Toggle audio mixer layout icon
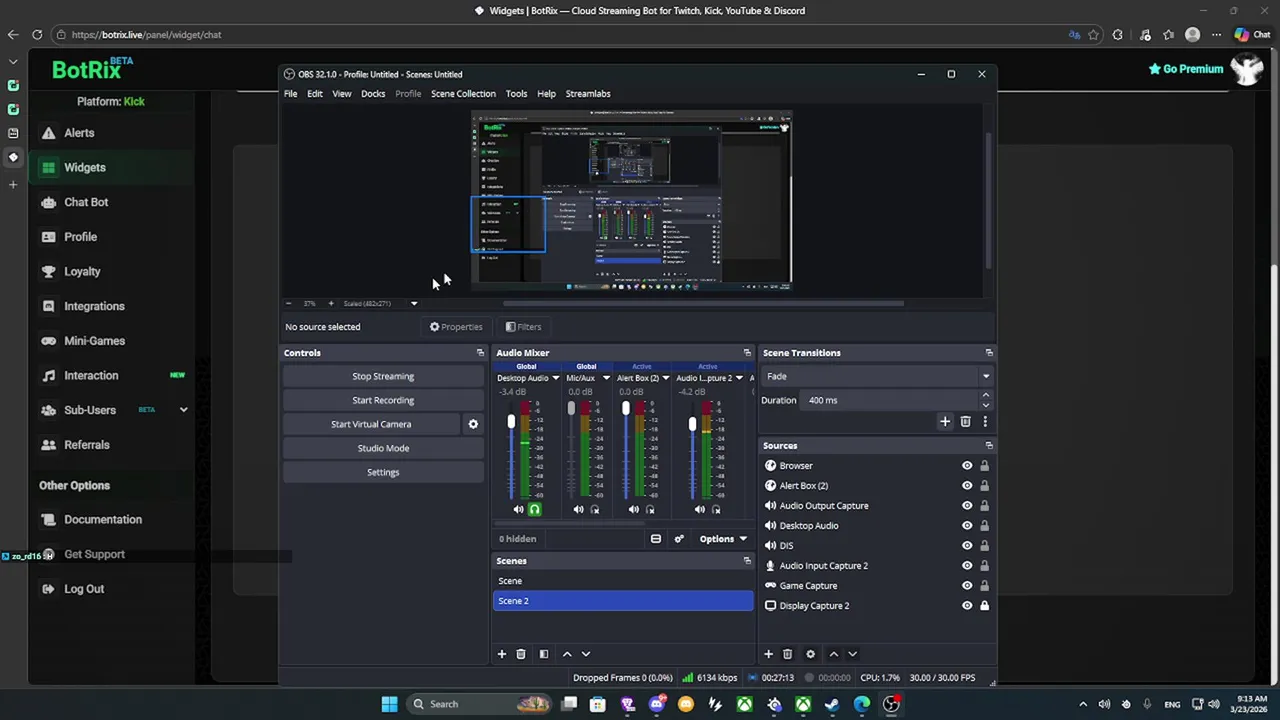The height and width of the screenshot is (720, 1280). click(656, 539)
